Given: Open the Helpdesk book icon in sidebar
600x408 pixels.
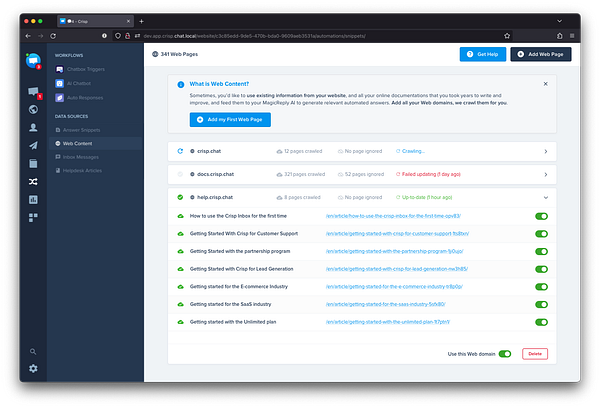Looking at the screenshot, I should click(33, 163).
